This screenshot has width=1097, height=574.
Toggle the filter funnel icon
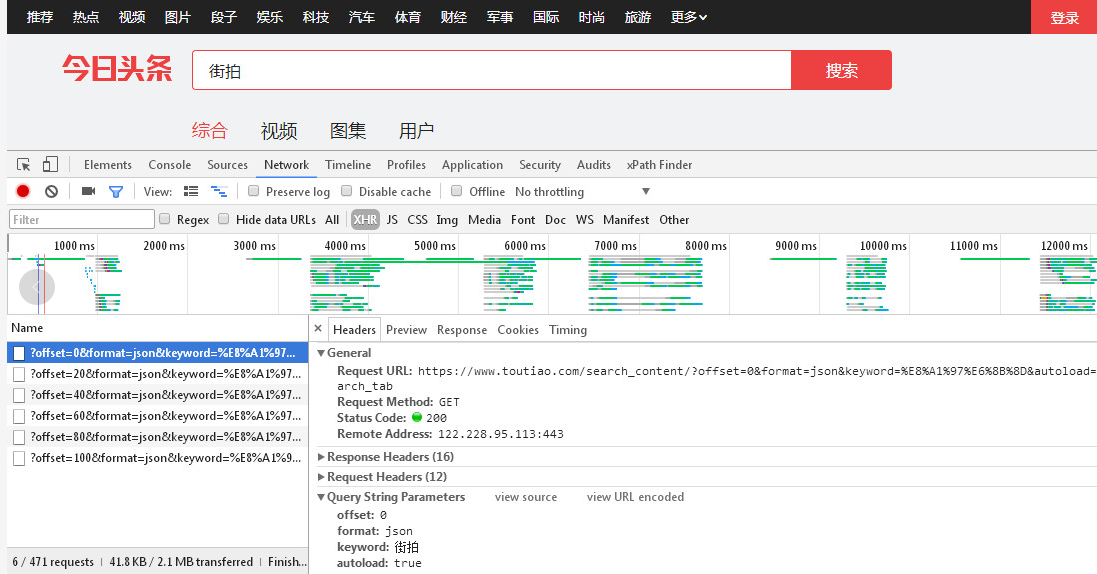116,191
